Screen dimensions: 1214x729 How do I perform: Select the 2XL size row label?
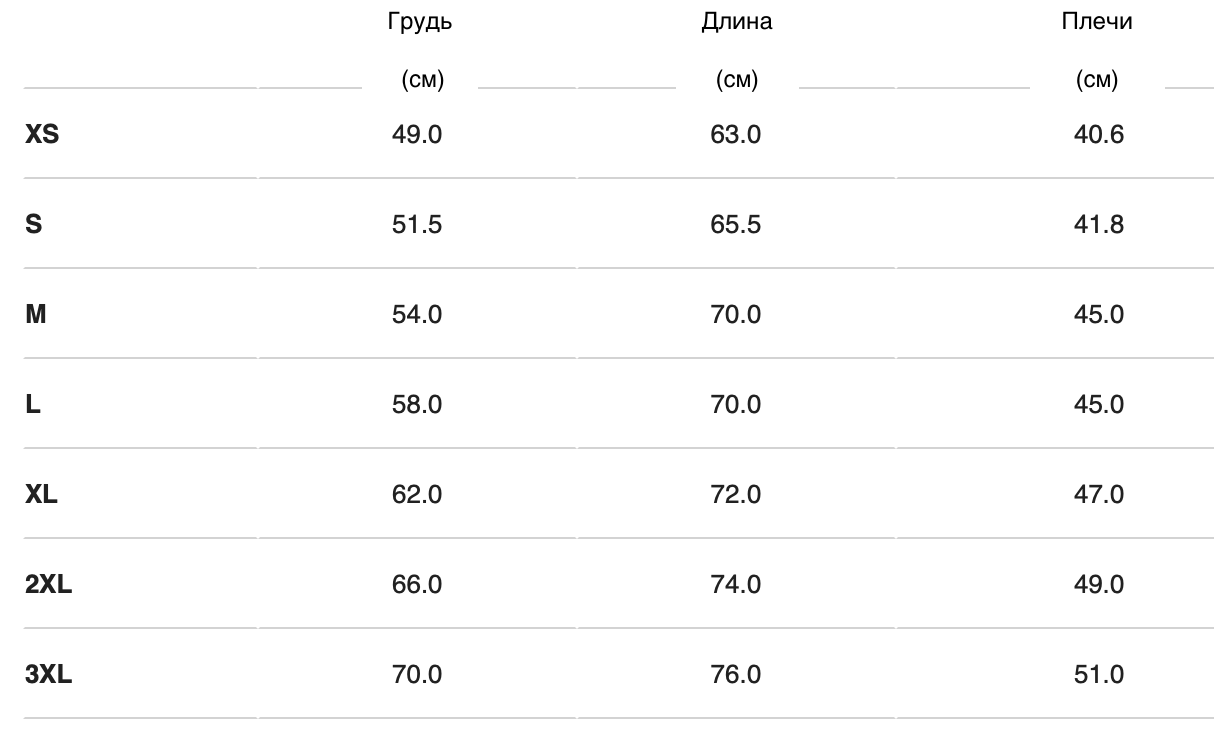tap(48, 585)
